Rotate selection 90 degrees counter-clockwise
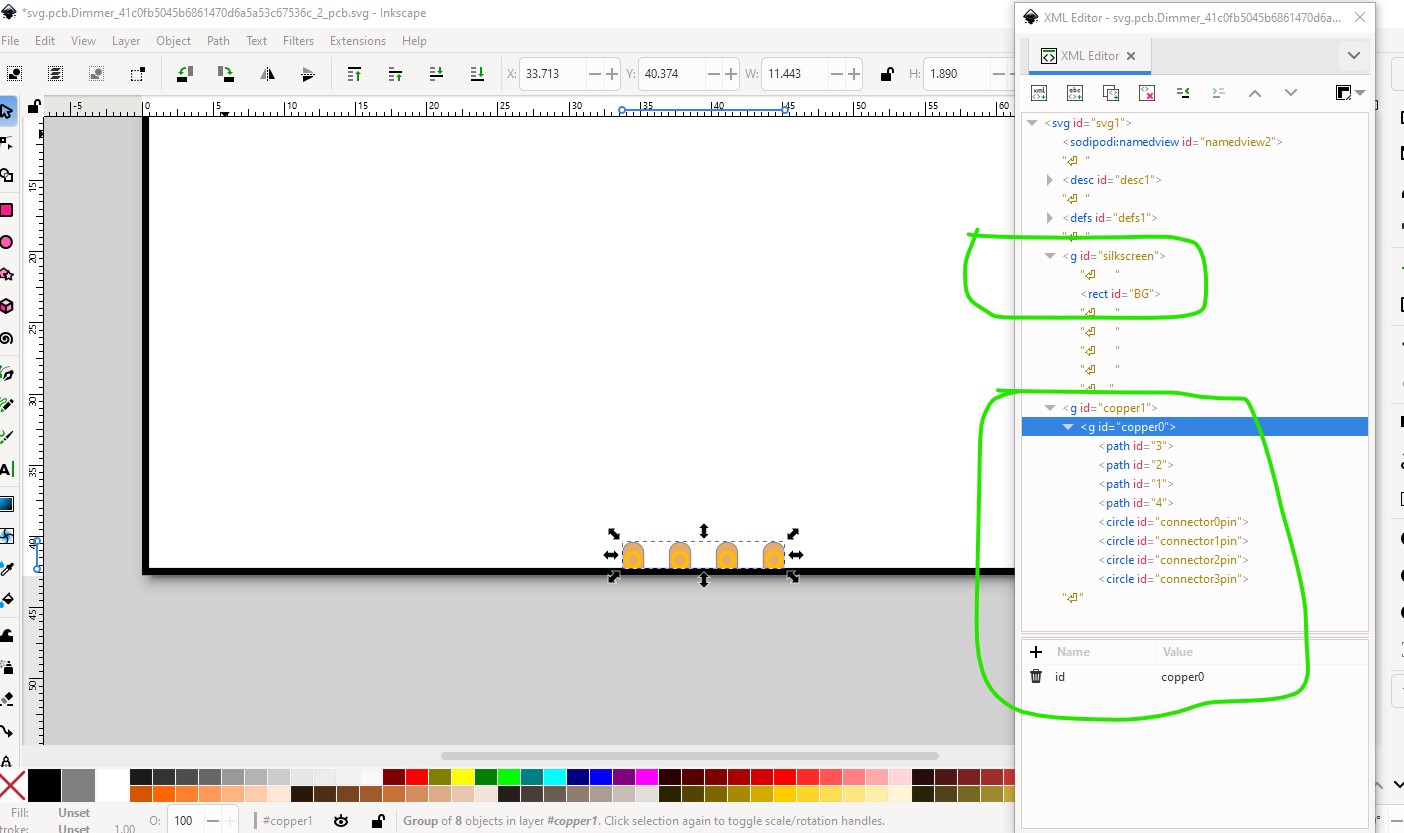Image resolution: width=1404 pixels, height=833 pixels. 184,73
